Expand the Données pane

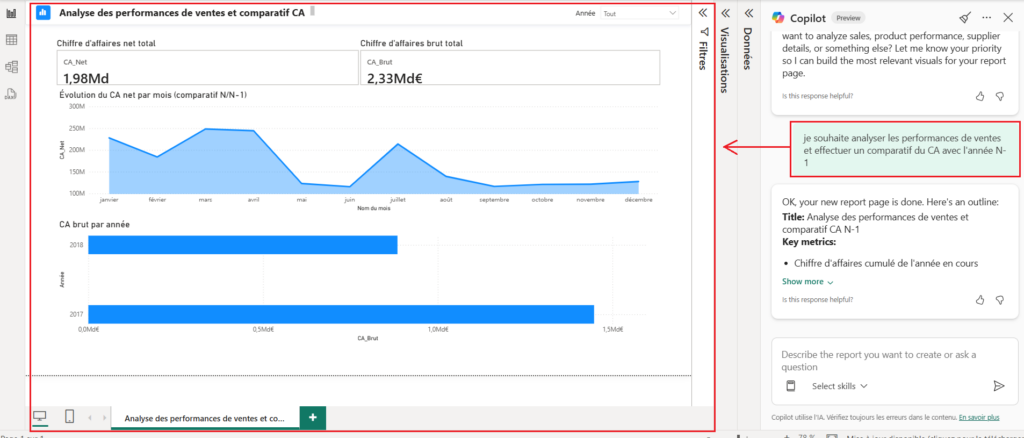tap(748, 12)
